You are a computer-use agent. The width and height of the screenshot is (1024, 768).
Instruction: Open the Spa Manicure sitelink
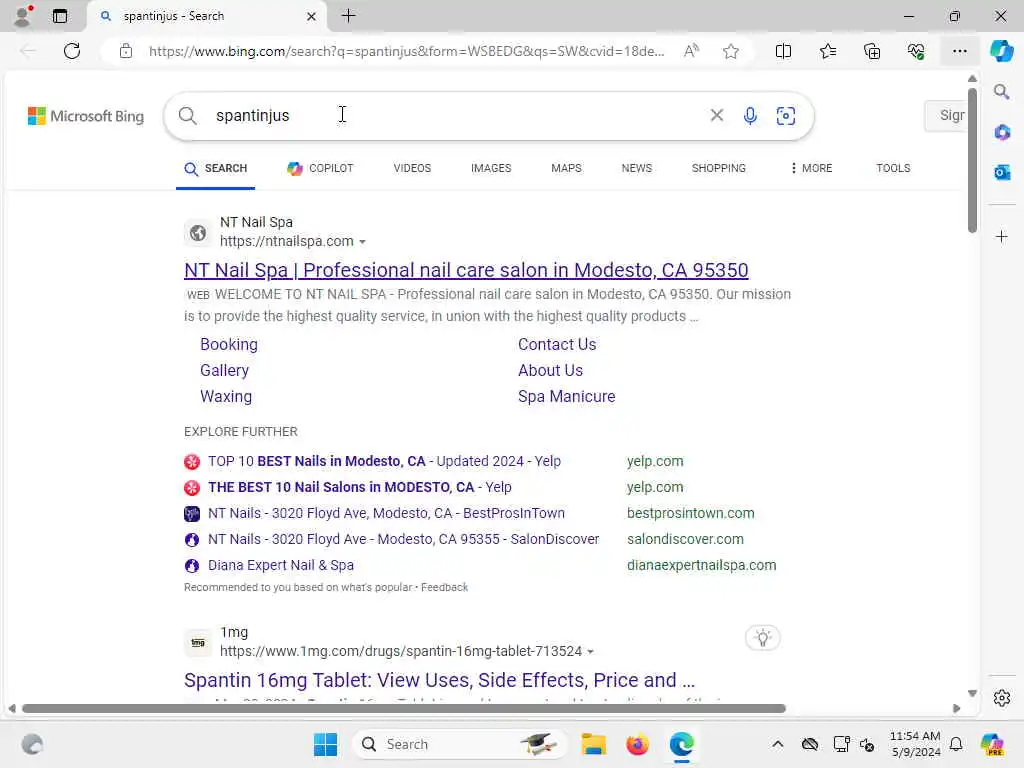pos(566,396)
